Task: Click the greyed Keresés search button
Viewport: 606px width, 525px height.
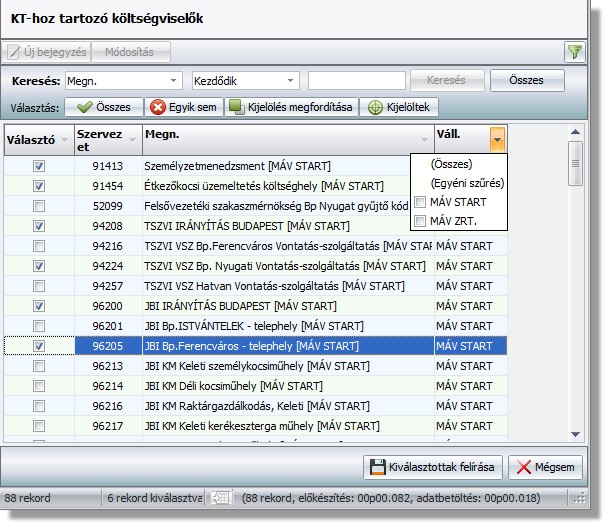Action: tap(447, 80)
